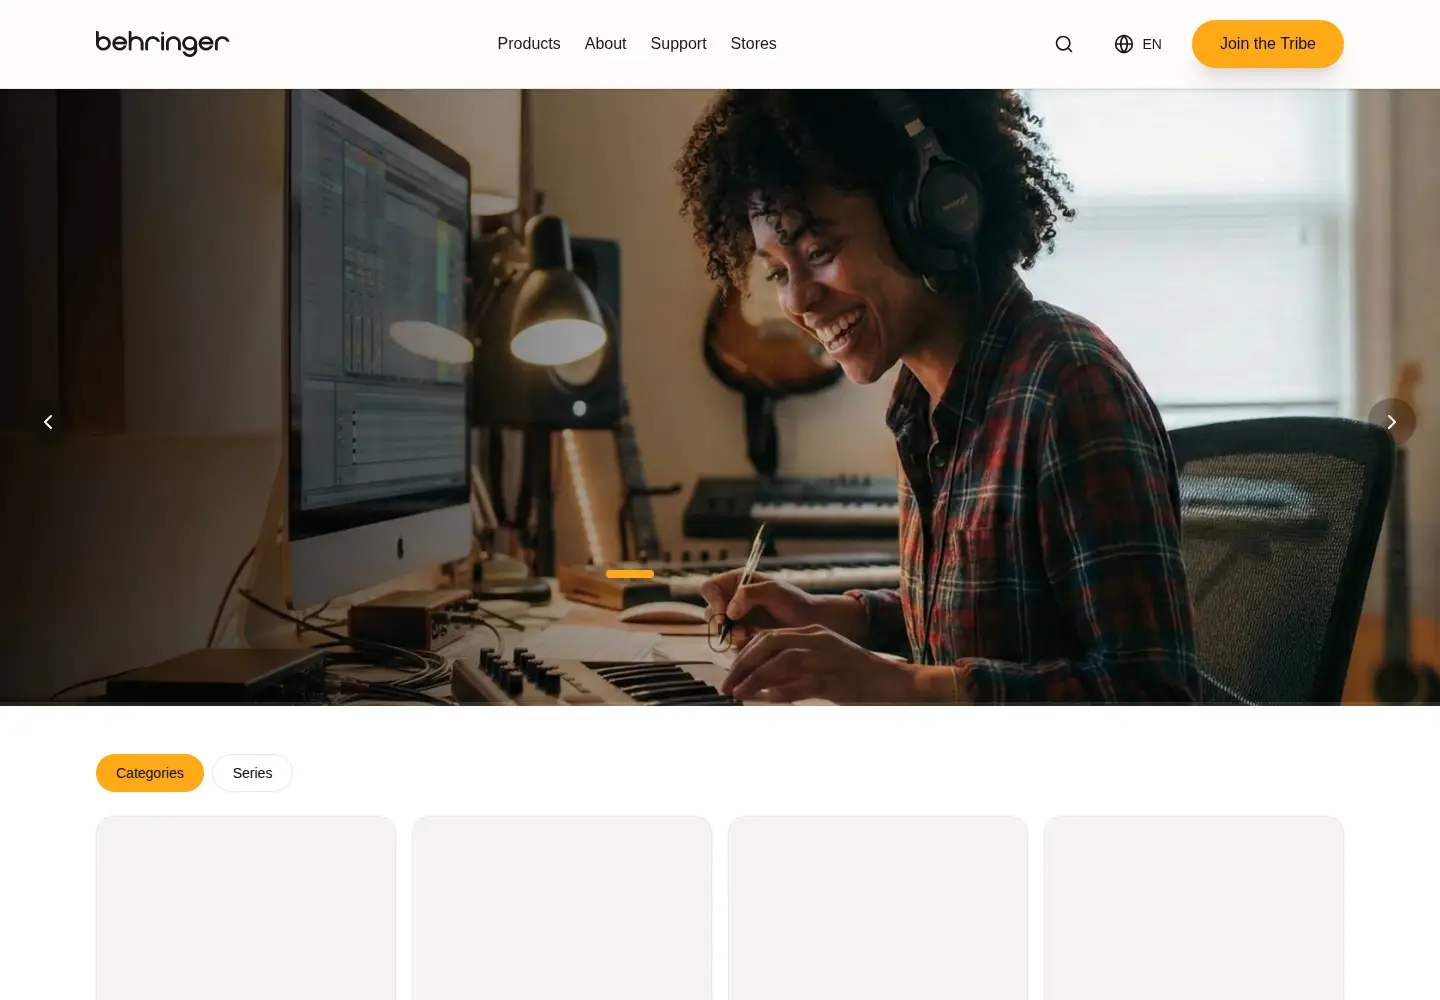The height and width of the screenshot is (1000, 1440).
Task: Open the EN language selector
Action: (1138, 44)
